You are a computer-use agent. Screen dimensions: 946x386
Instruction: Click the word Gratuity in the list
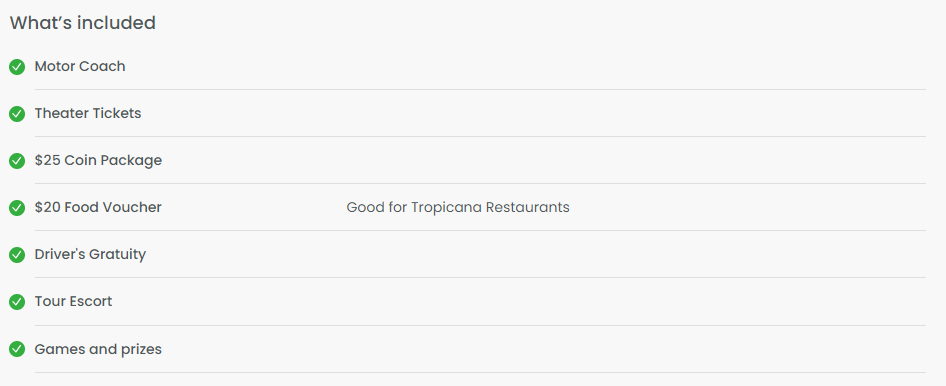[x=118, y=255]
